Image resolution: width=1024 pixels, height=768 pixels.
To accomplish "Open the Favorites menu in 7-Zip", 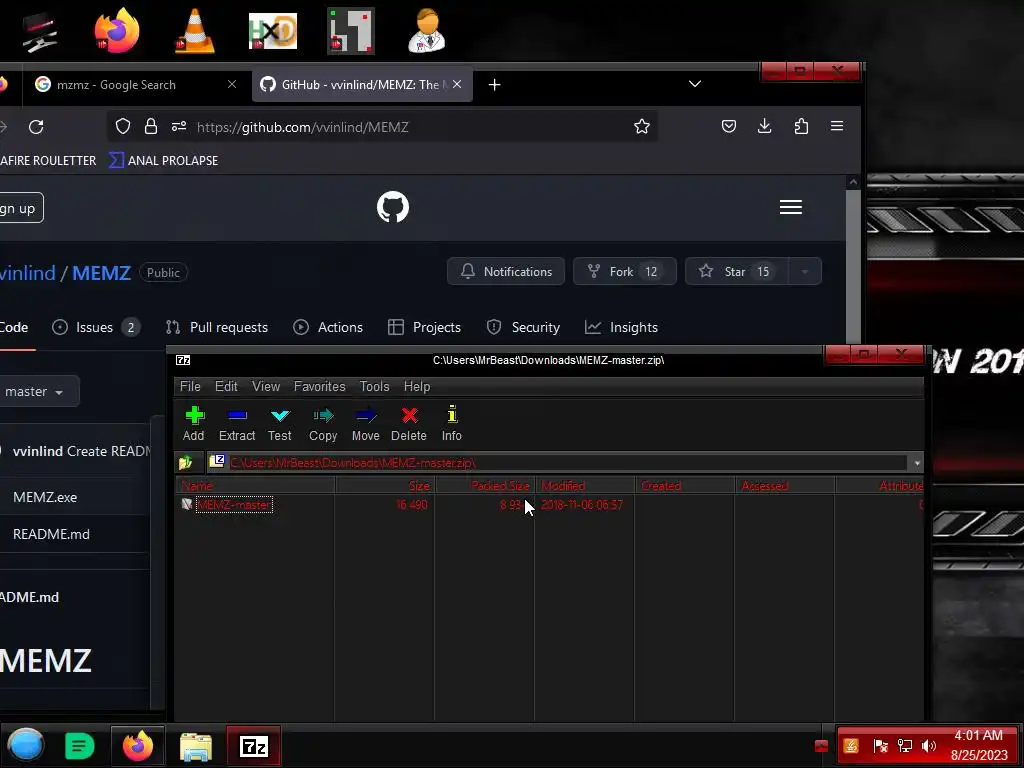I will [x=319, y=387].
